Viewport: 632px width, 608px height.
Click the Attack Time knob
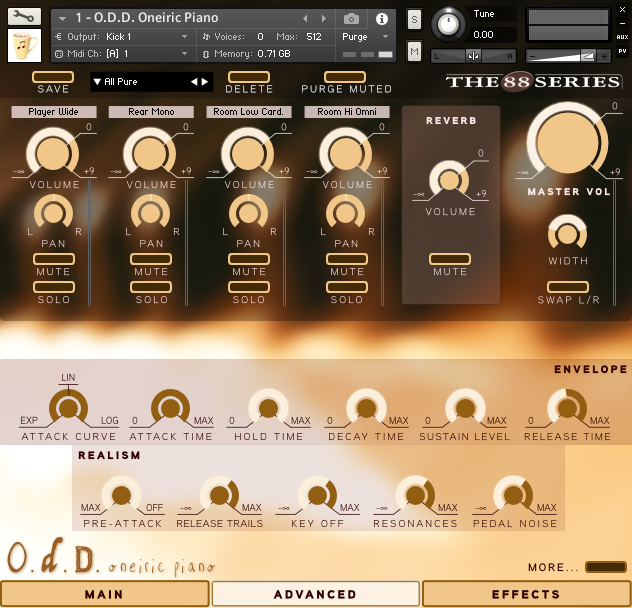(x=170, y=408)
